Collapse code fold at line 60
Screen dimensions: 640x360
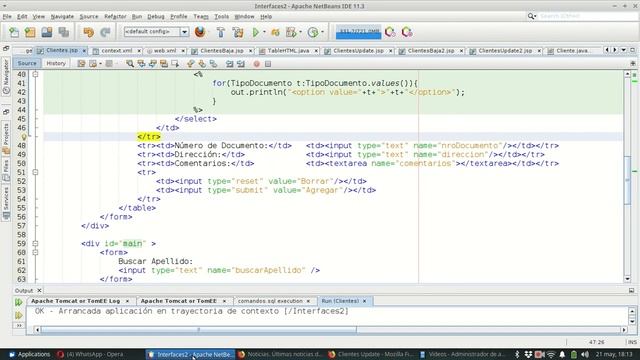point(35,253)
